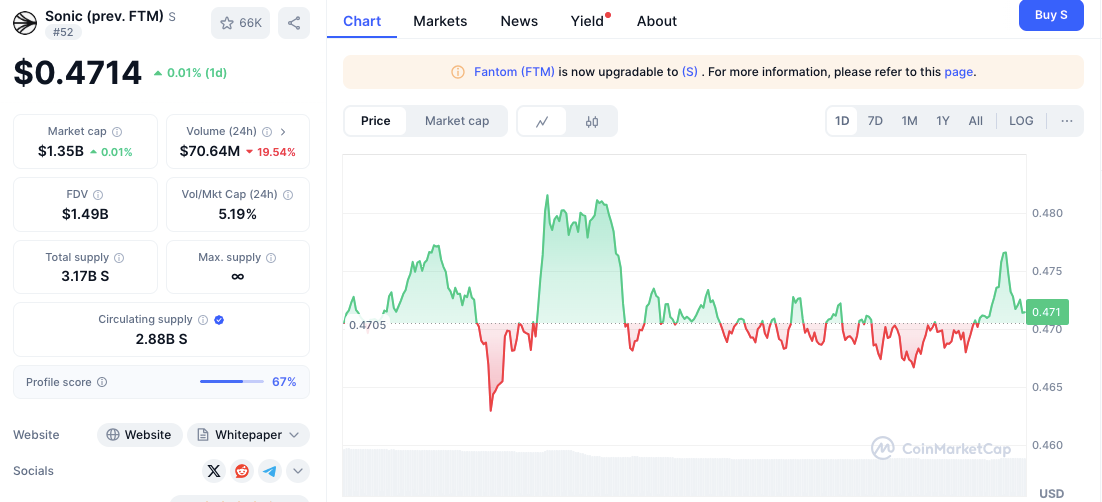Select the 7D time range
The height and width of the screenshot is (502, 1102).
tap(875, 121)
